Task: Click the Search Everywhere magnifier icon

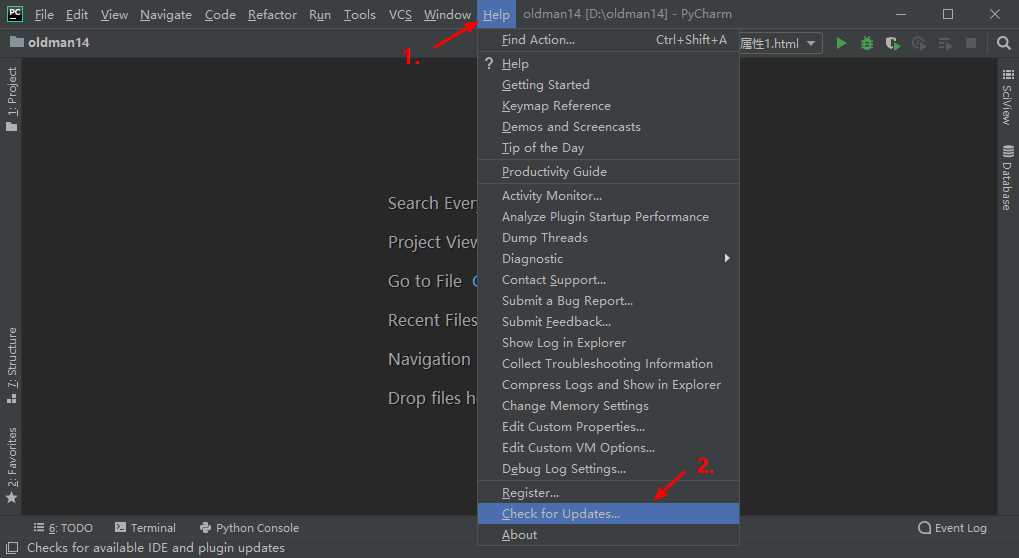Action: tap(1003, 44)
